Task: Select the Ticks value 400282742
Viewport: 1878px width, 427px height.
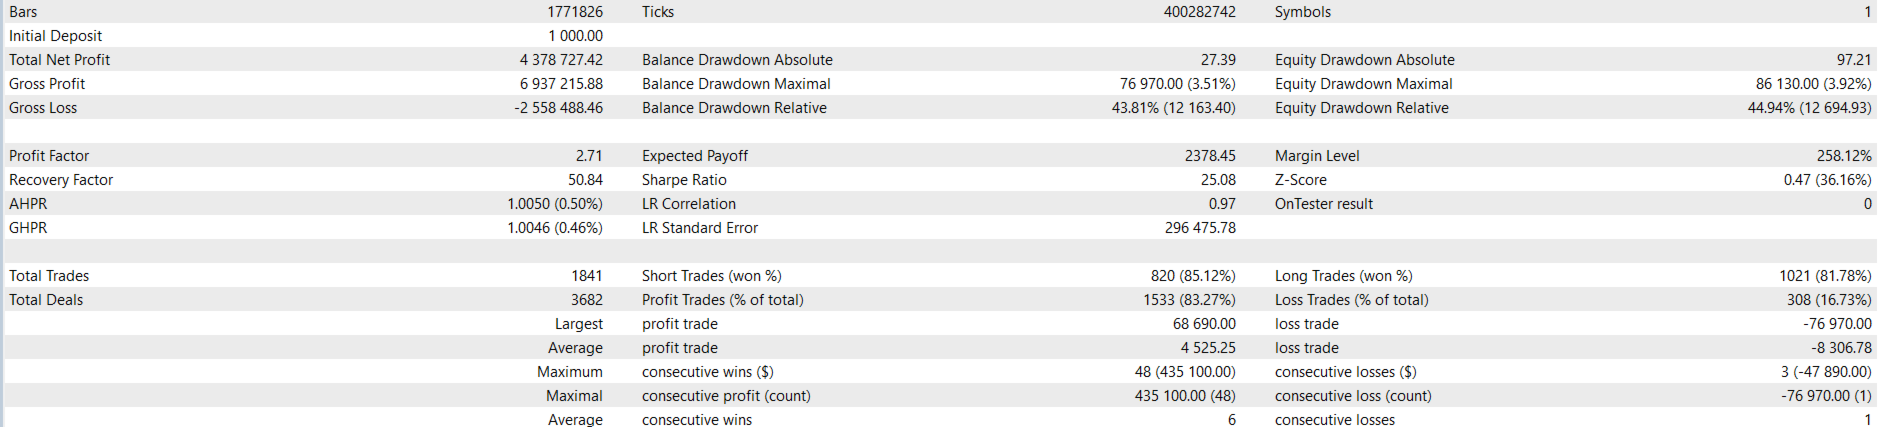Action: pos(1199,12)
